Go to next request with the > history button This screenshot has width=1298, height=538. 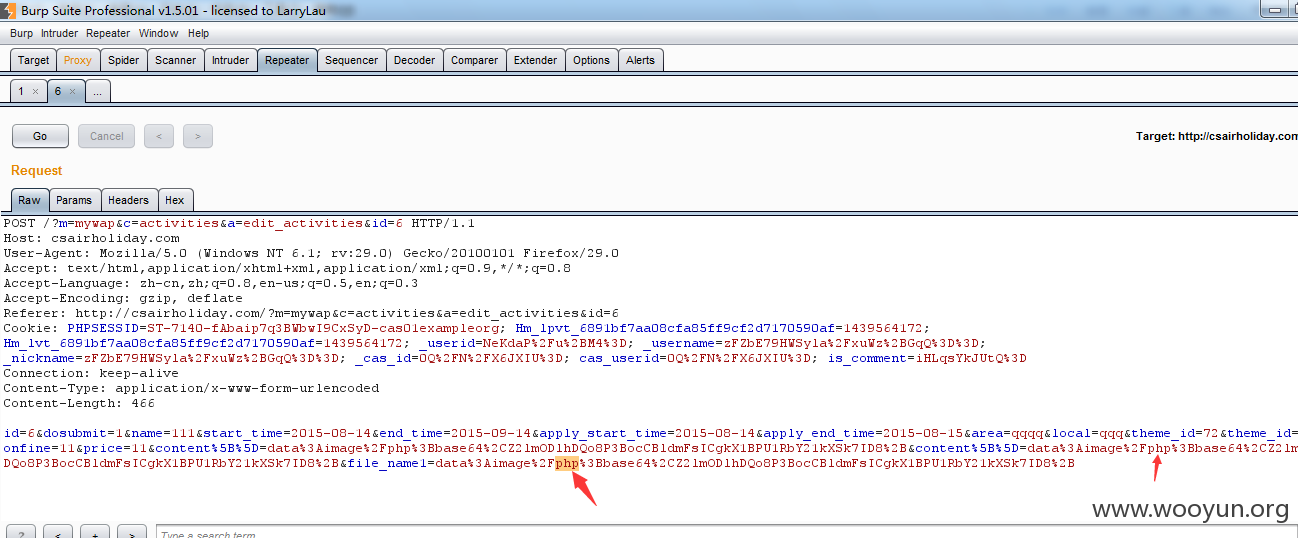click(198, 136)
